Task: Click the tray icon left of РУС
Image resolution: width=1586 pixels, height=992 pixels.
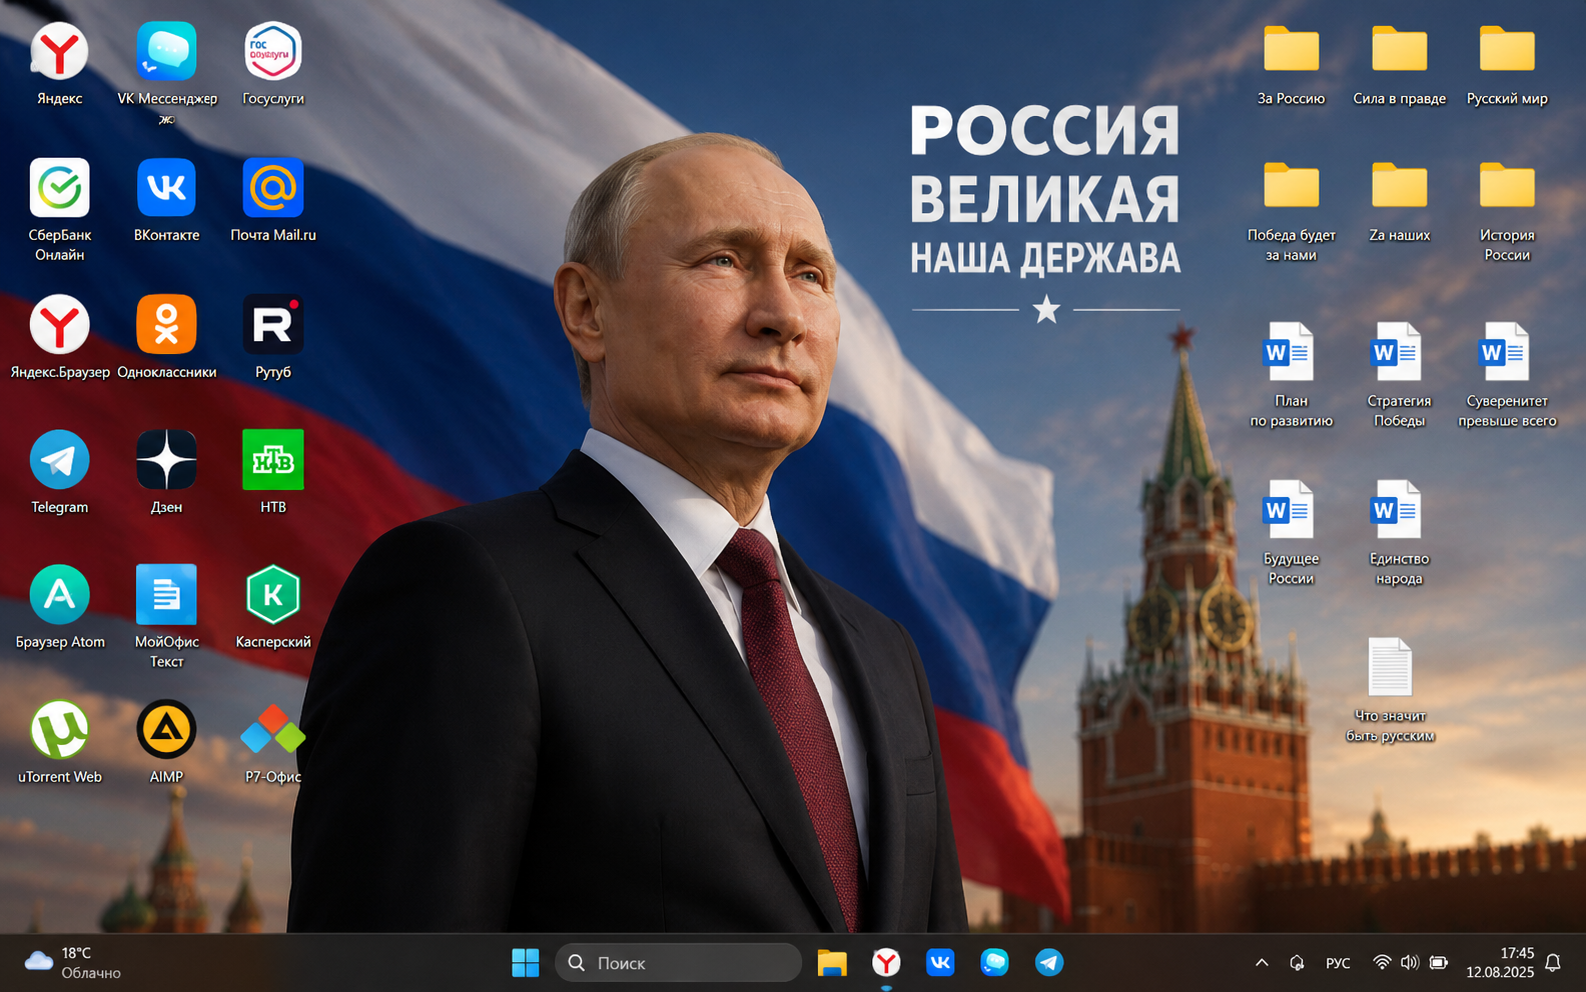Action: pyautogui.click(x=1297, y=963)
